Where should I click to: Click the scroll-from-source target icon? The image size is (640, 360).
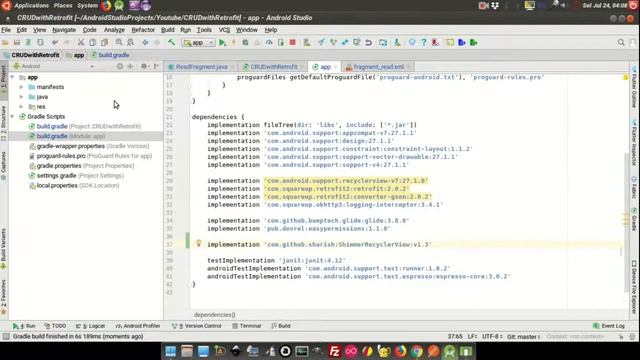click(x=120, y=66)
